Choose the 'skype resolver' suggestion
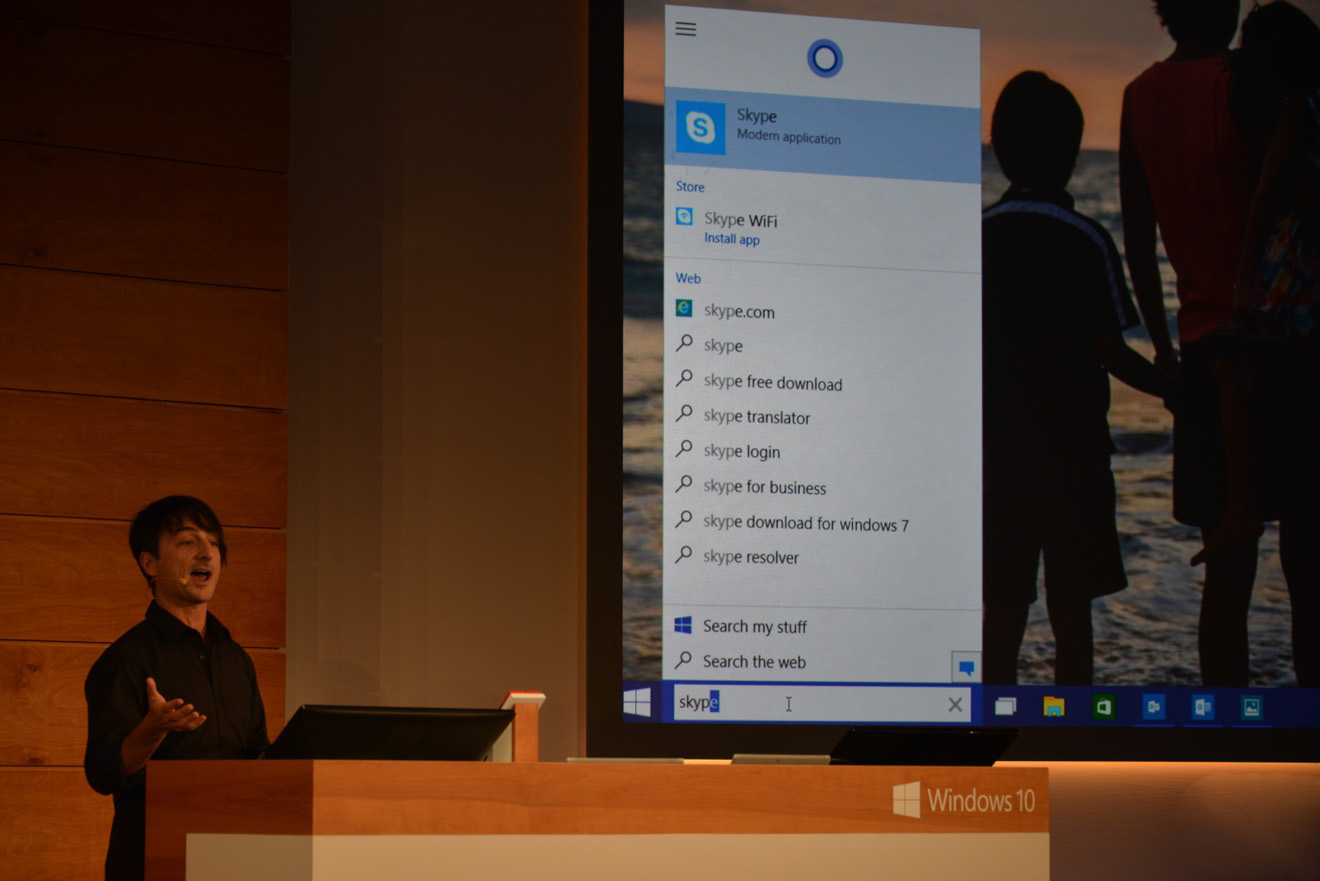This screenshot has height=881, width=1320. point(750,557)
